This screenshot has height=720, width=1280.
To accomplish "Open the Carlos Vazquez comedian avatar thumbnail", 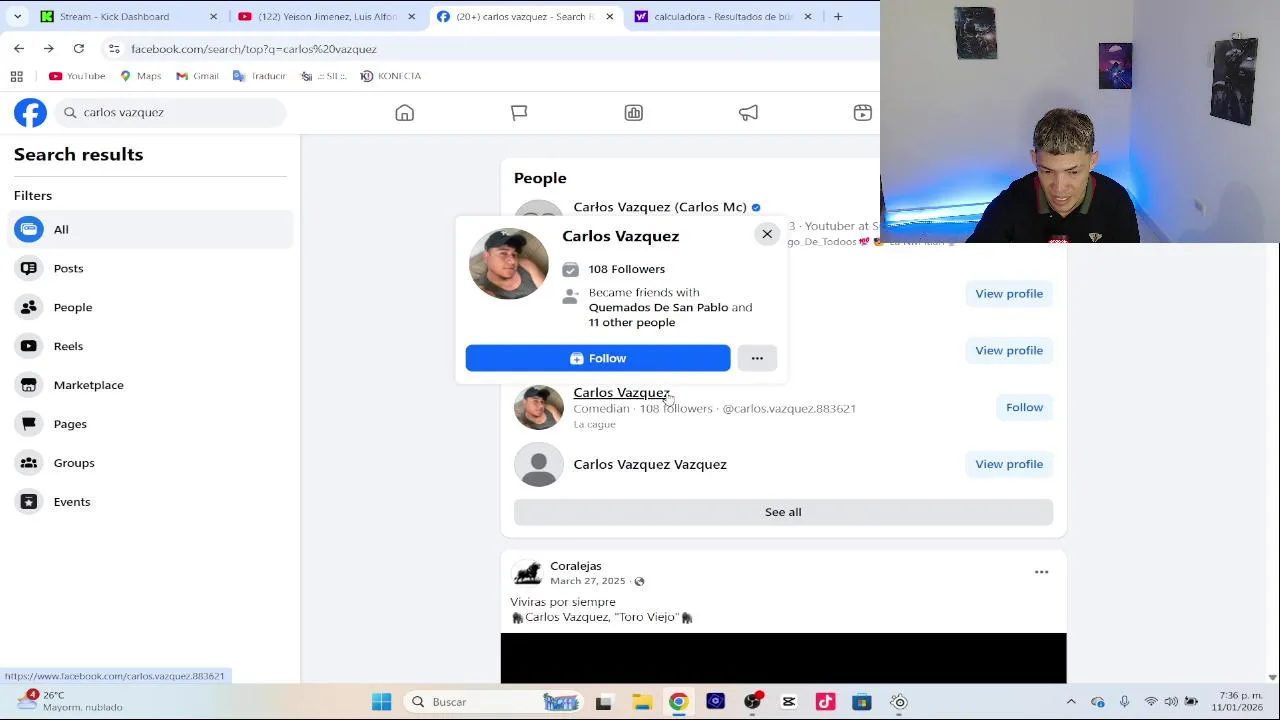I will pyautogui.click(x=539, y=408).
